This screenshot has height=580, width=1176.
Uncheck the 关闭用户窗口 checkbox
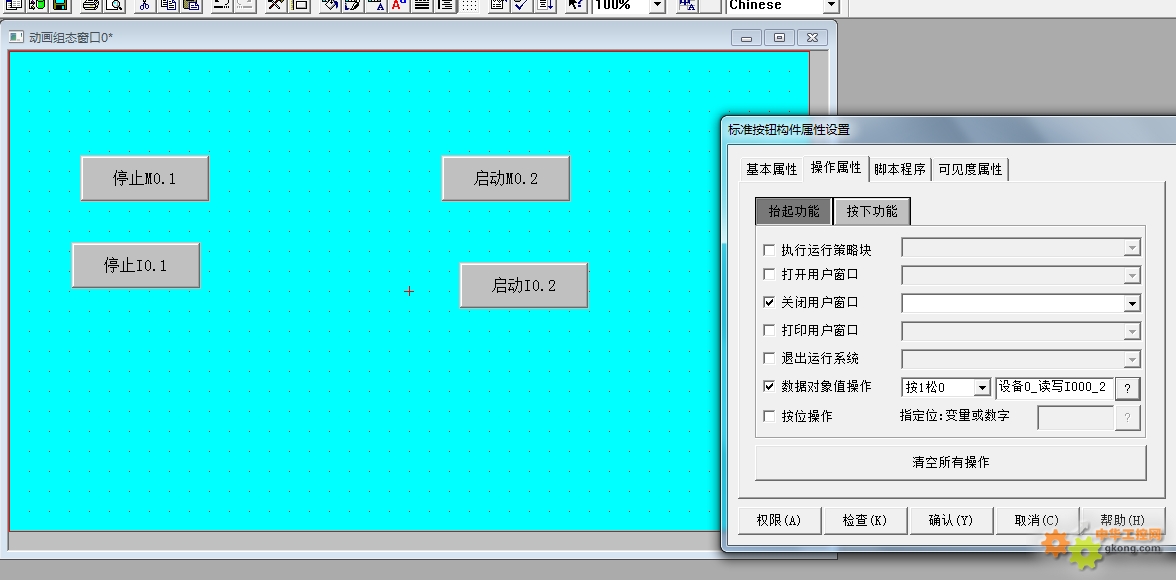coord(769,302)
